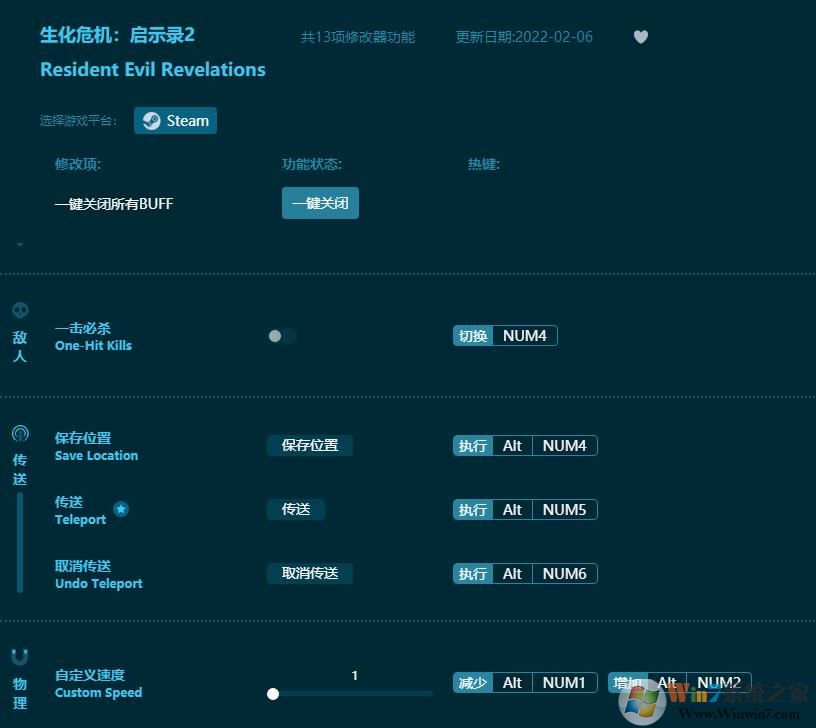
Task: Click the teleport category icon
Action: 20,433
